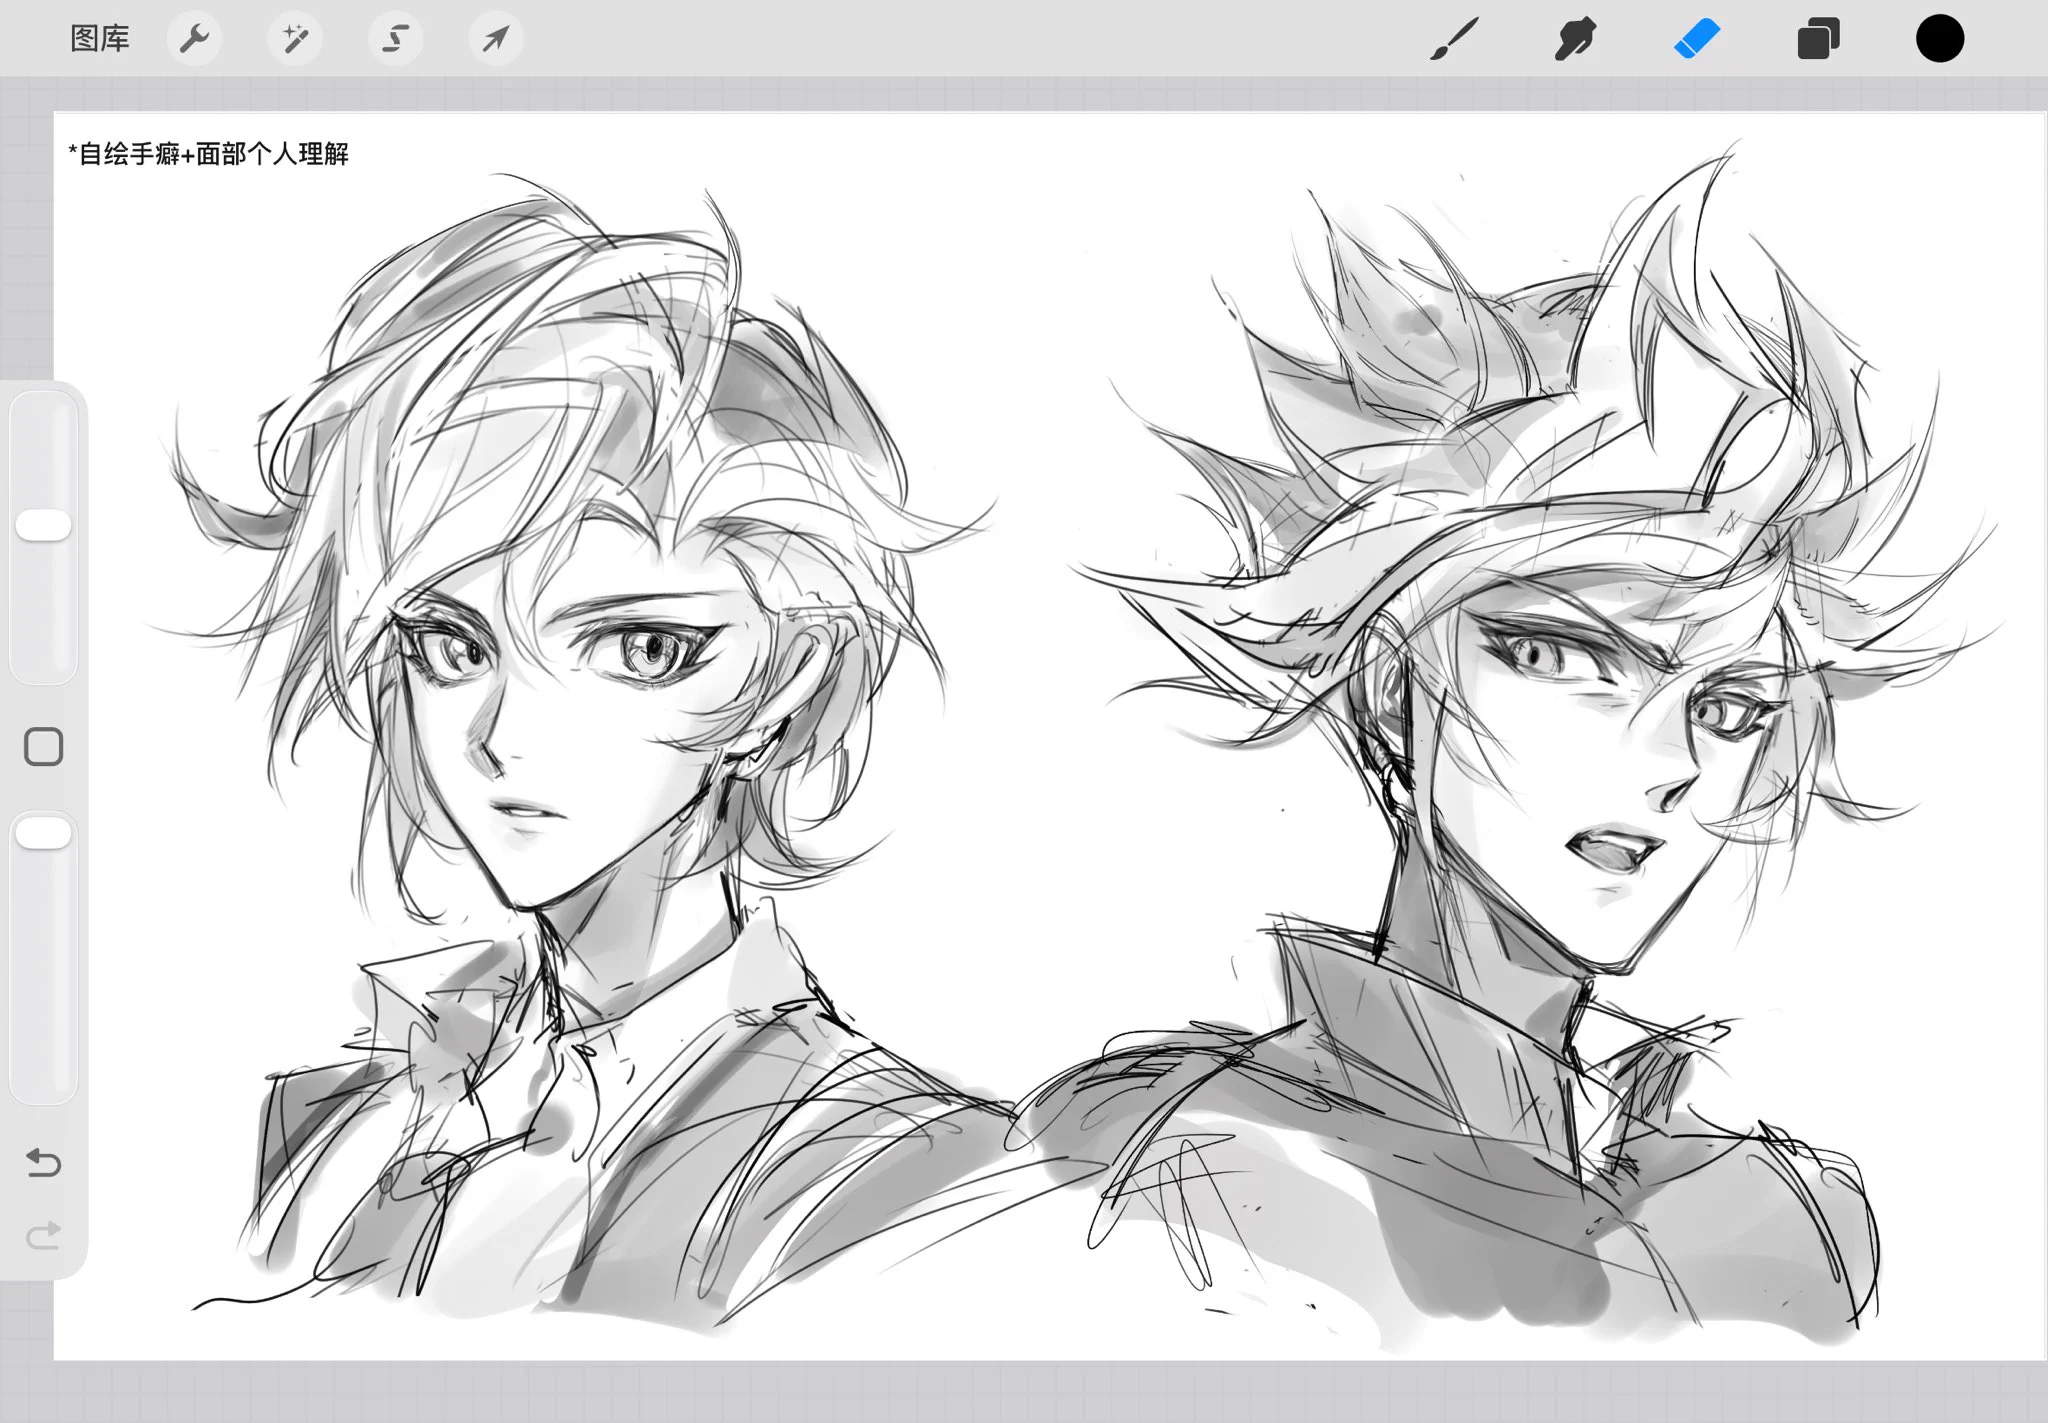Open the black color swatch picker
This screenshot has height=1423, width=2048.
point(1940,39)
